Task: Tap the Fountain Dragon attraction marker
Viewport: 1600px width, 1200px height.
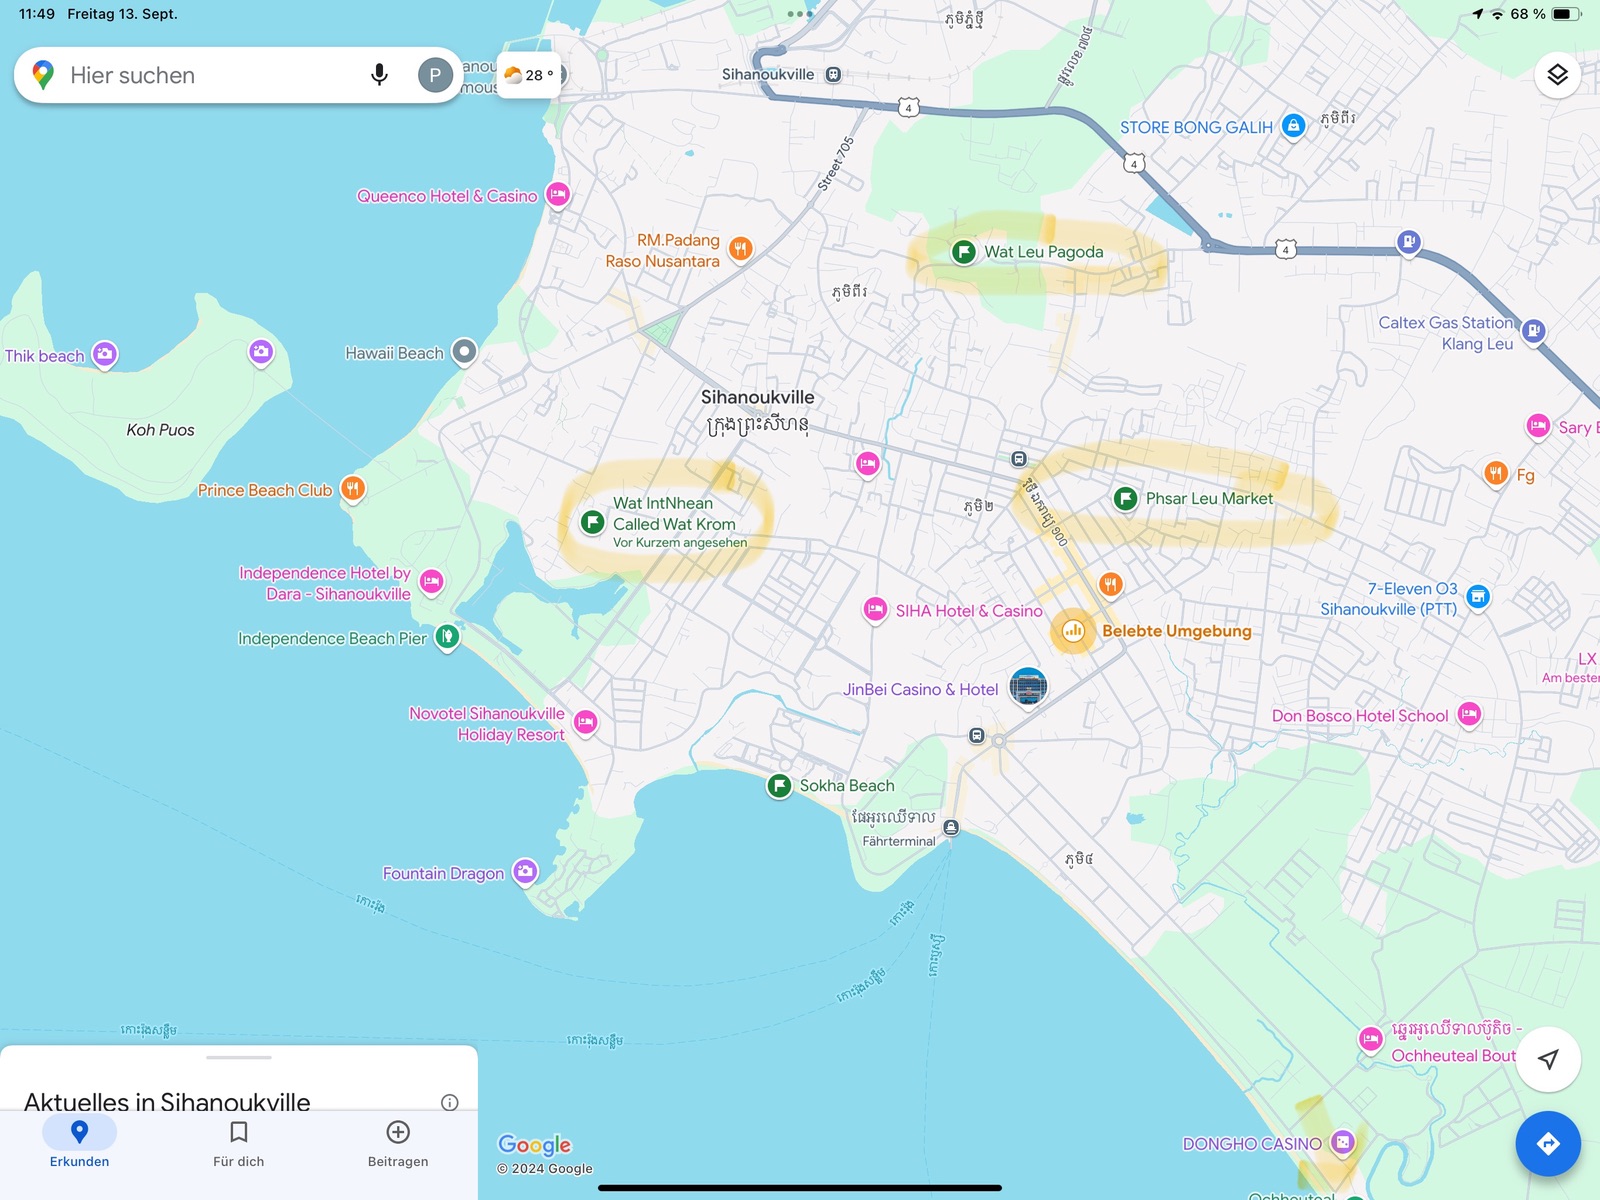Action: click(x=525, y=872)
